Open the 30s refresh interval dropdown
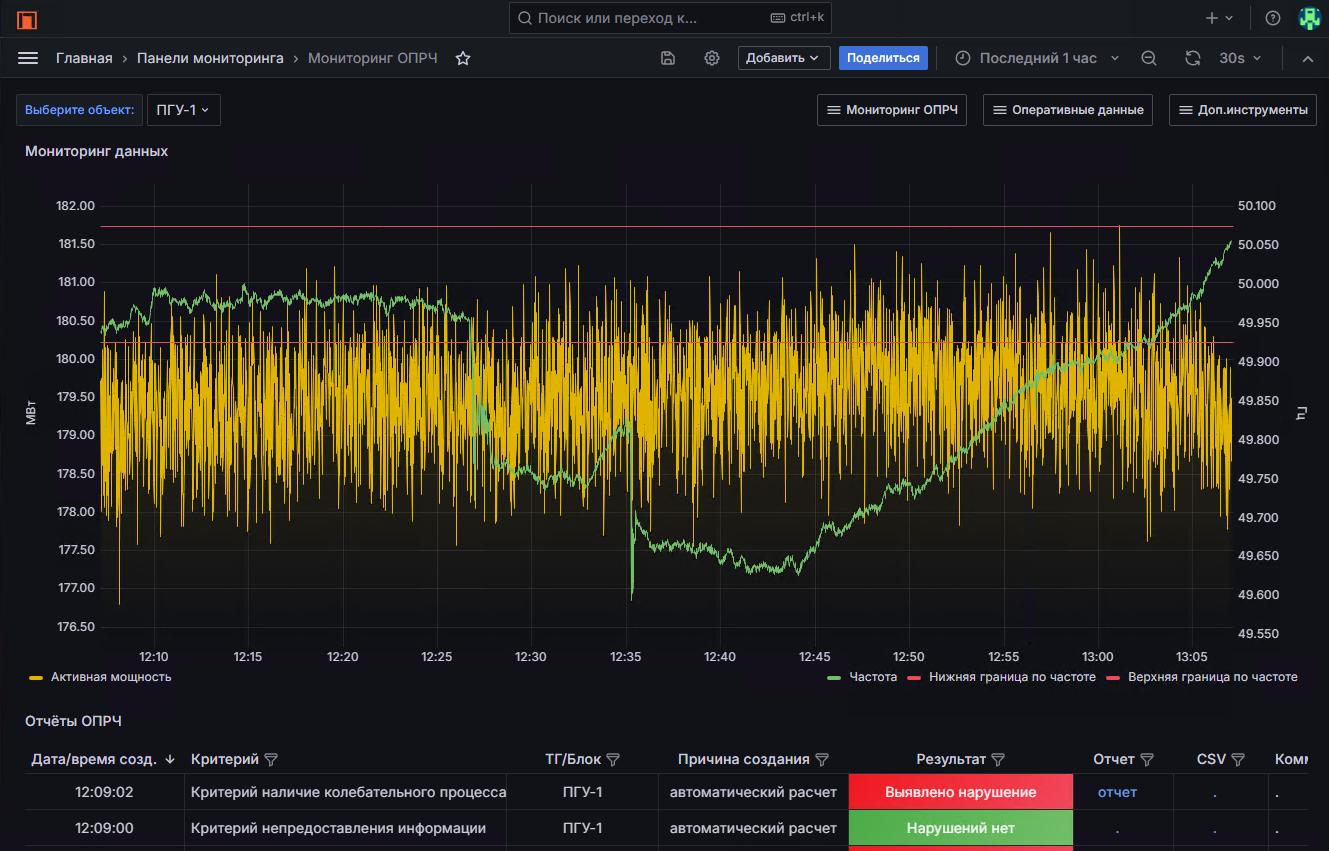 coord(1240,58)
